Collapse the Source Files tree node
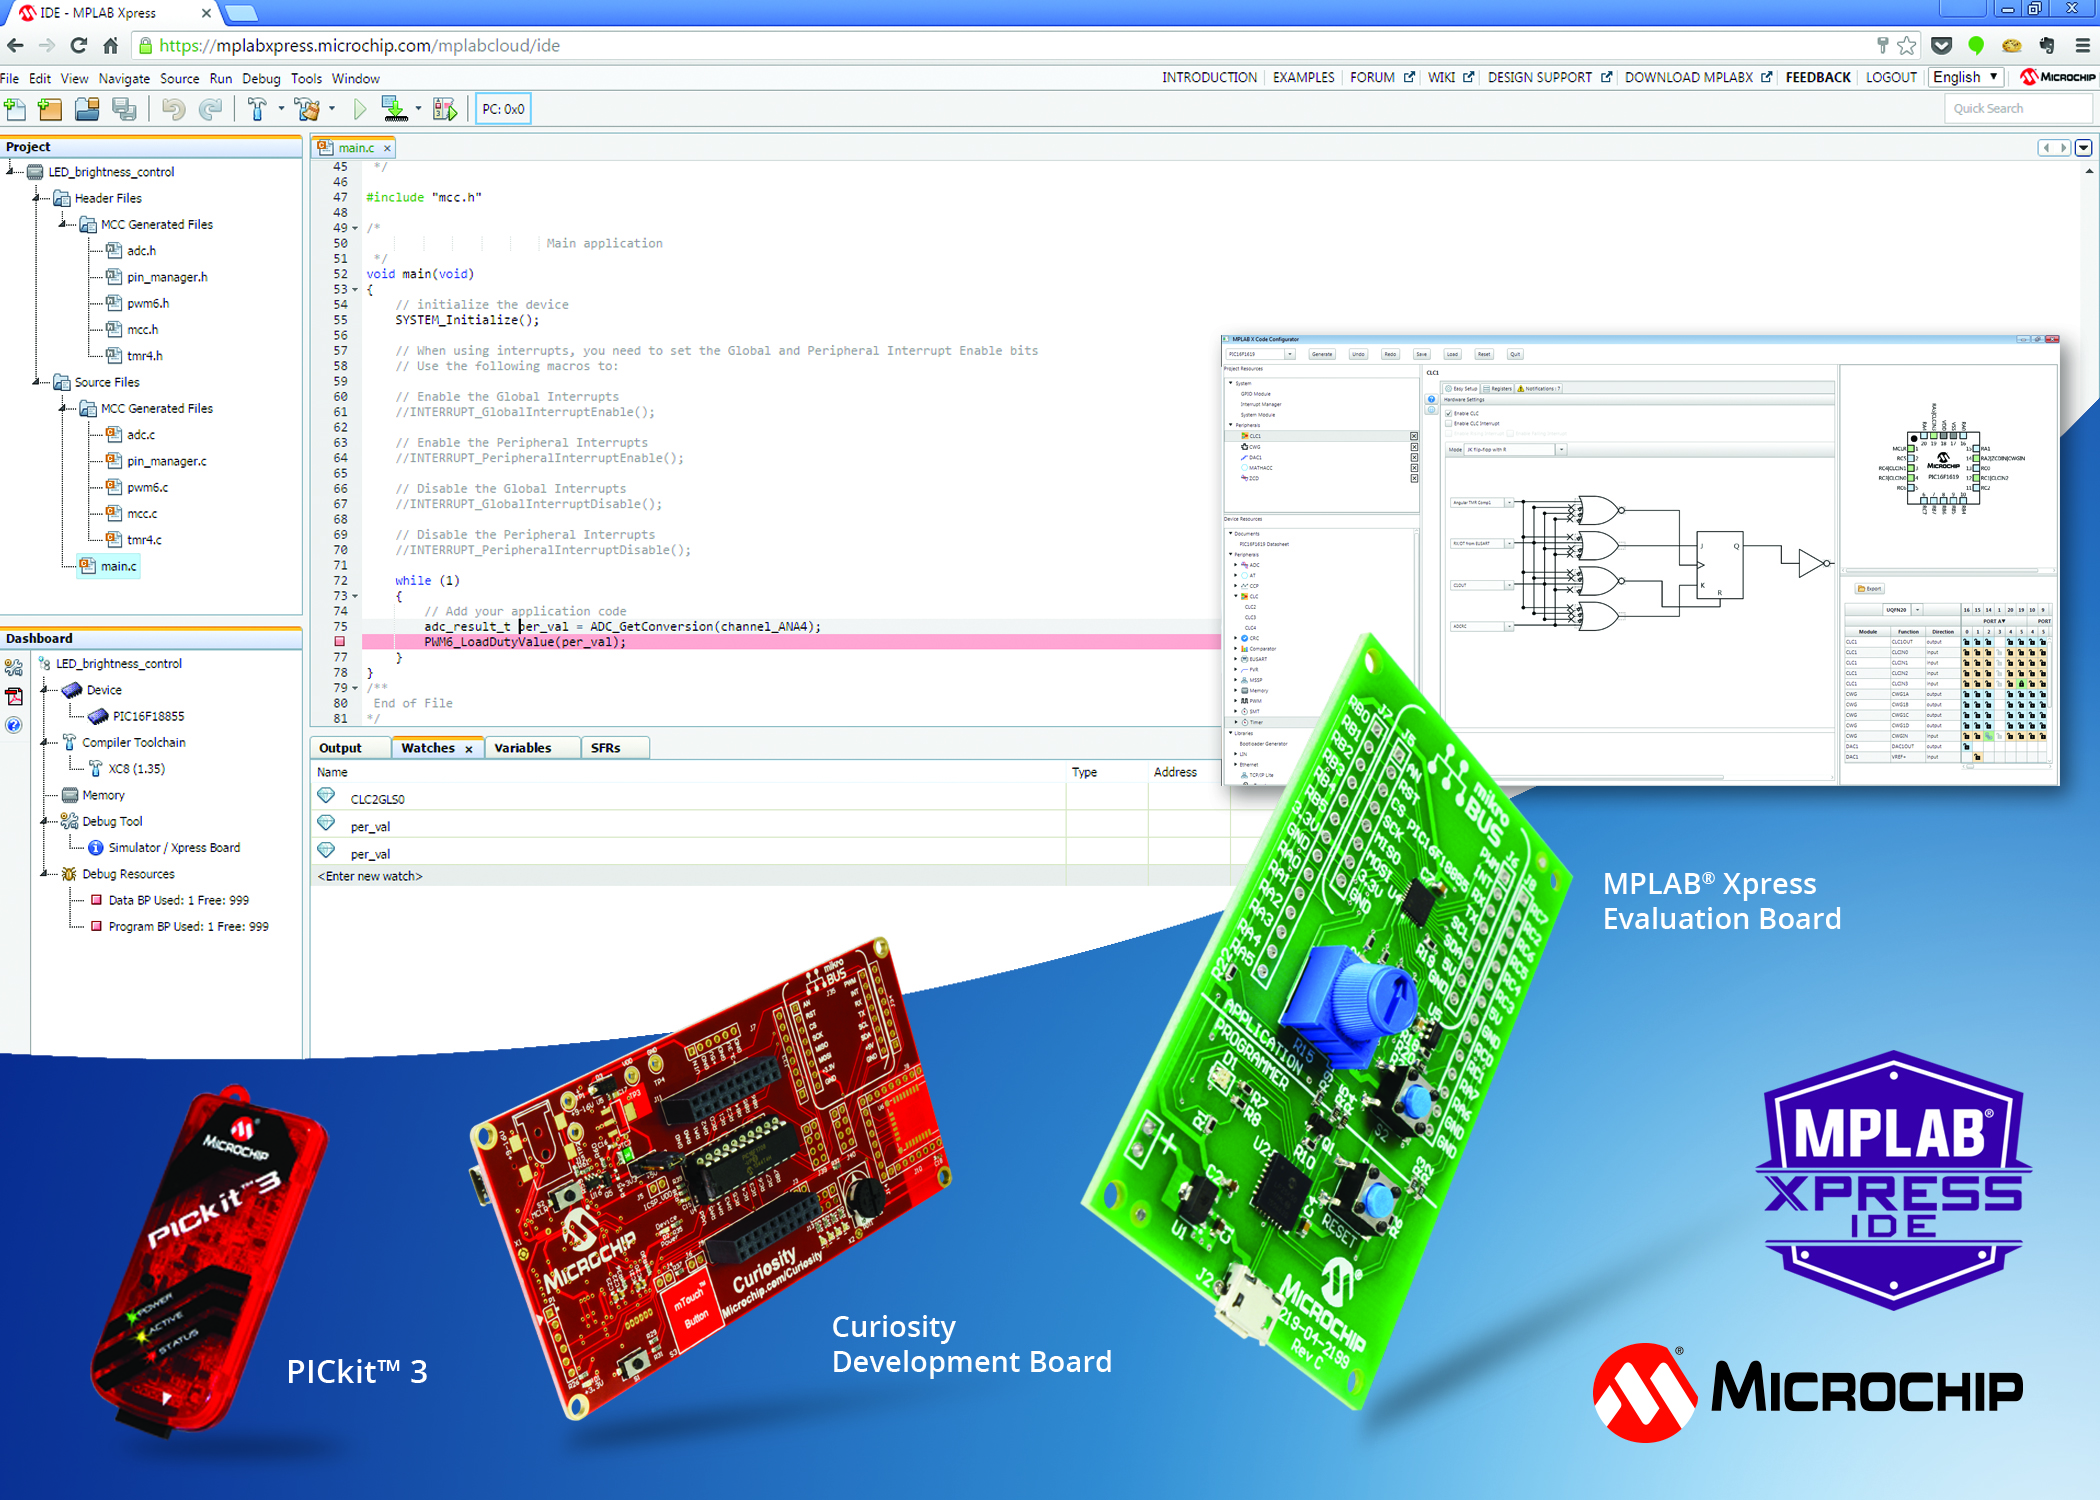The image size is (2100, 1500). pos(37,382)
